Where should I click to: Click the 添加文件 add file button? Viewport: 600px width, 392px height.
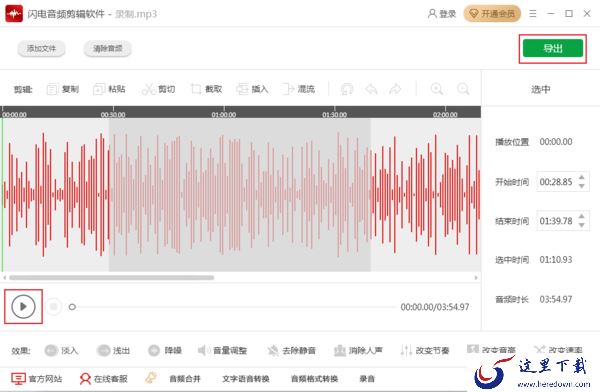(41, 49)
